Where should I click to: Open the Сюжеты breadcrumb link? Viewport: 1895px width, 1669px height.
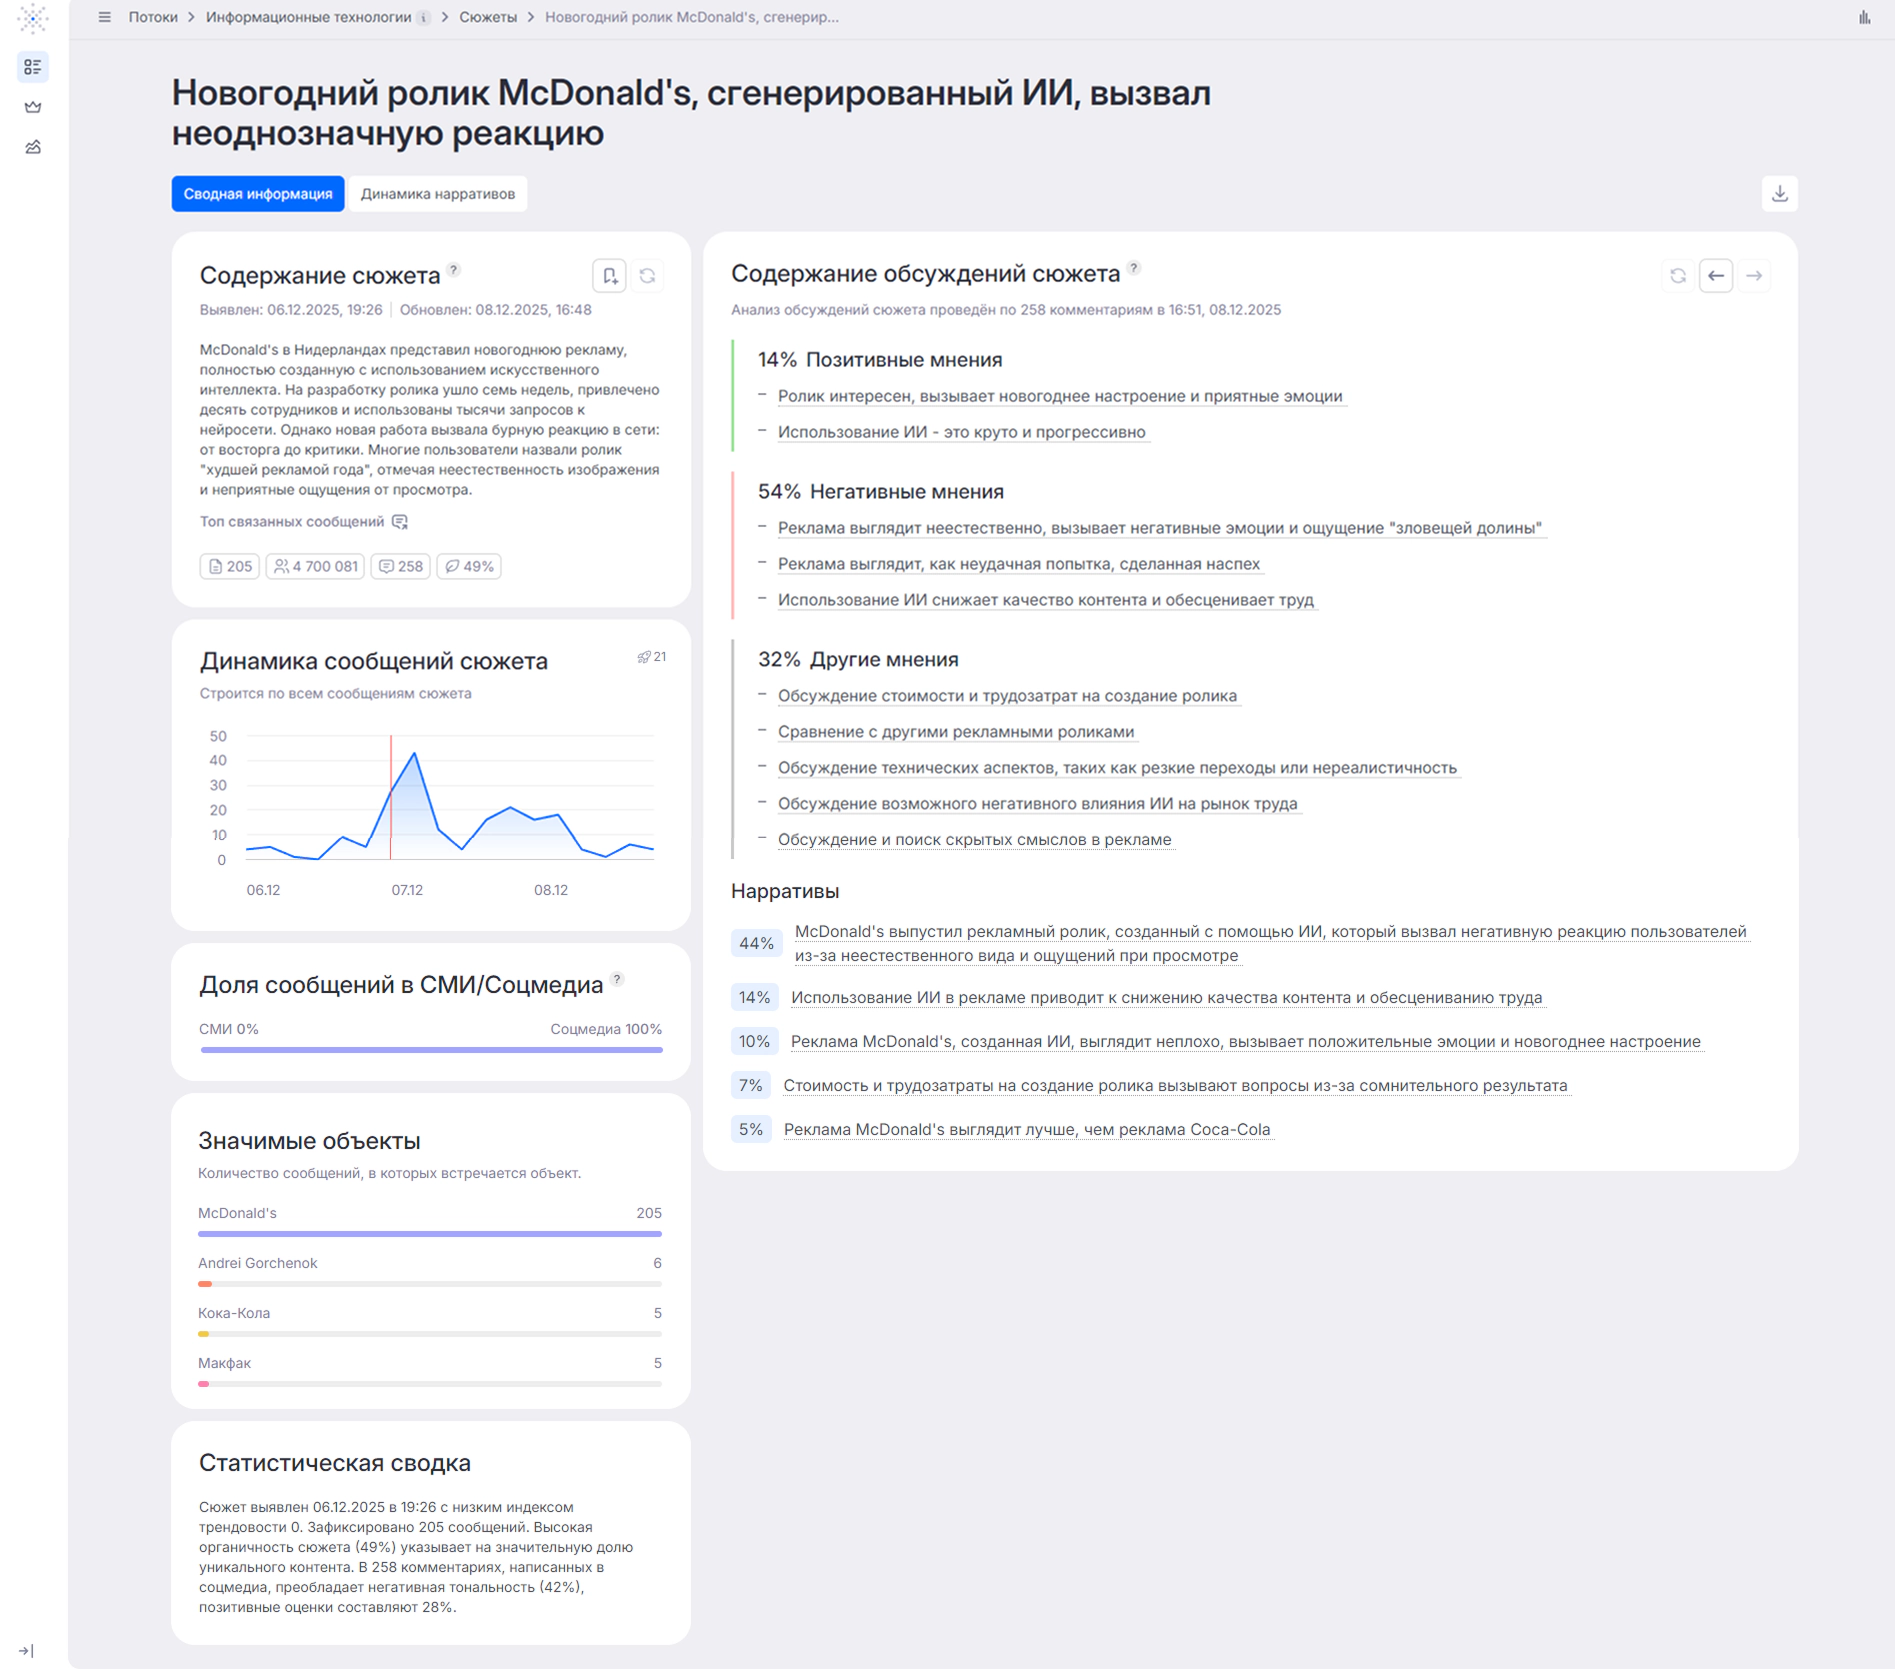point(488,17)
